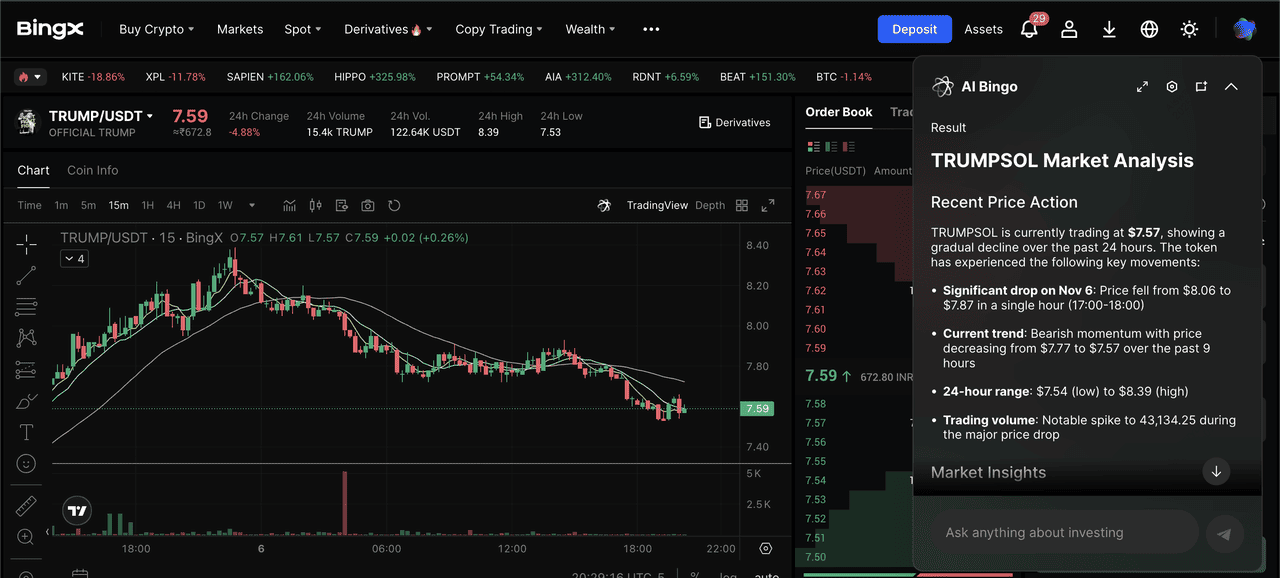
Task: Open the Buy Crypto dropdown menu
Action: 157,30
